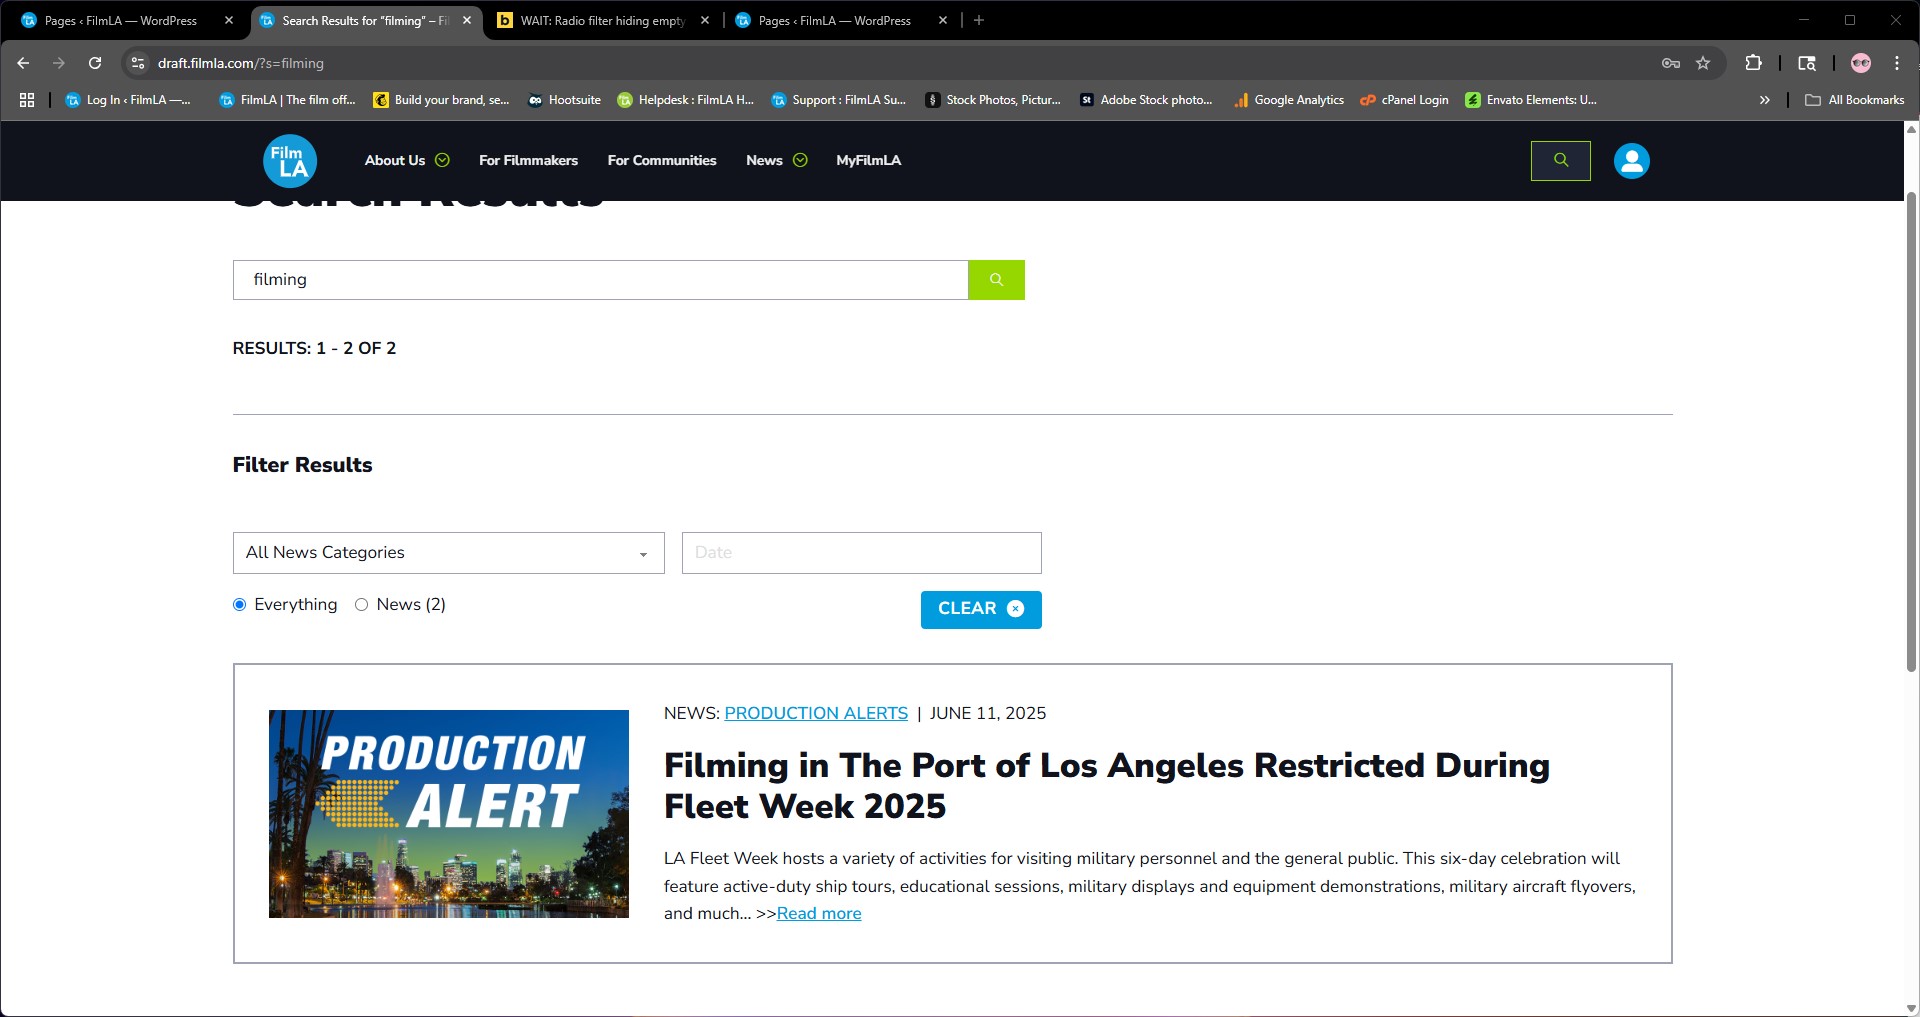Open the For Filmmakers menu item
This screenshot has width=1920, height=1017.
tap(528, 161)
